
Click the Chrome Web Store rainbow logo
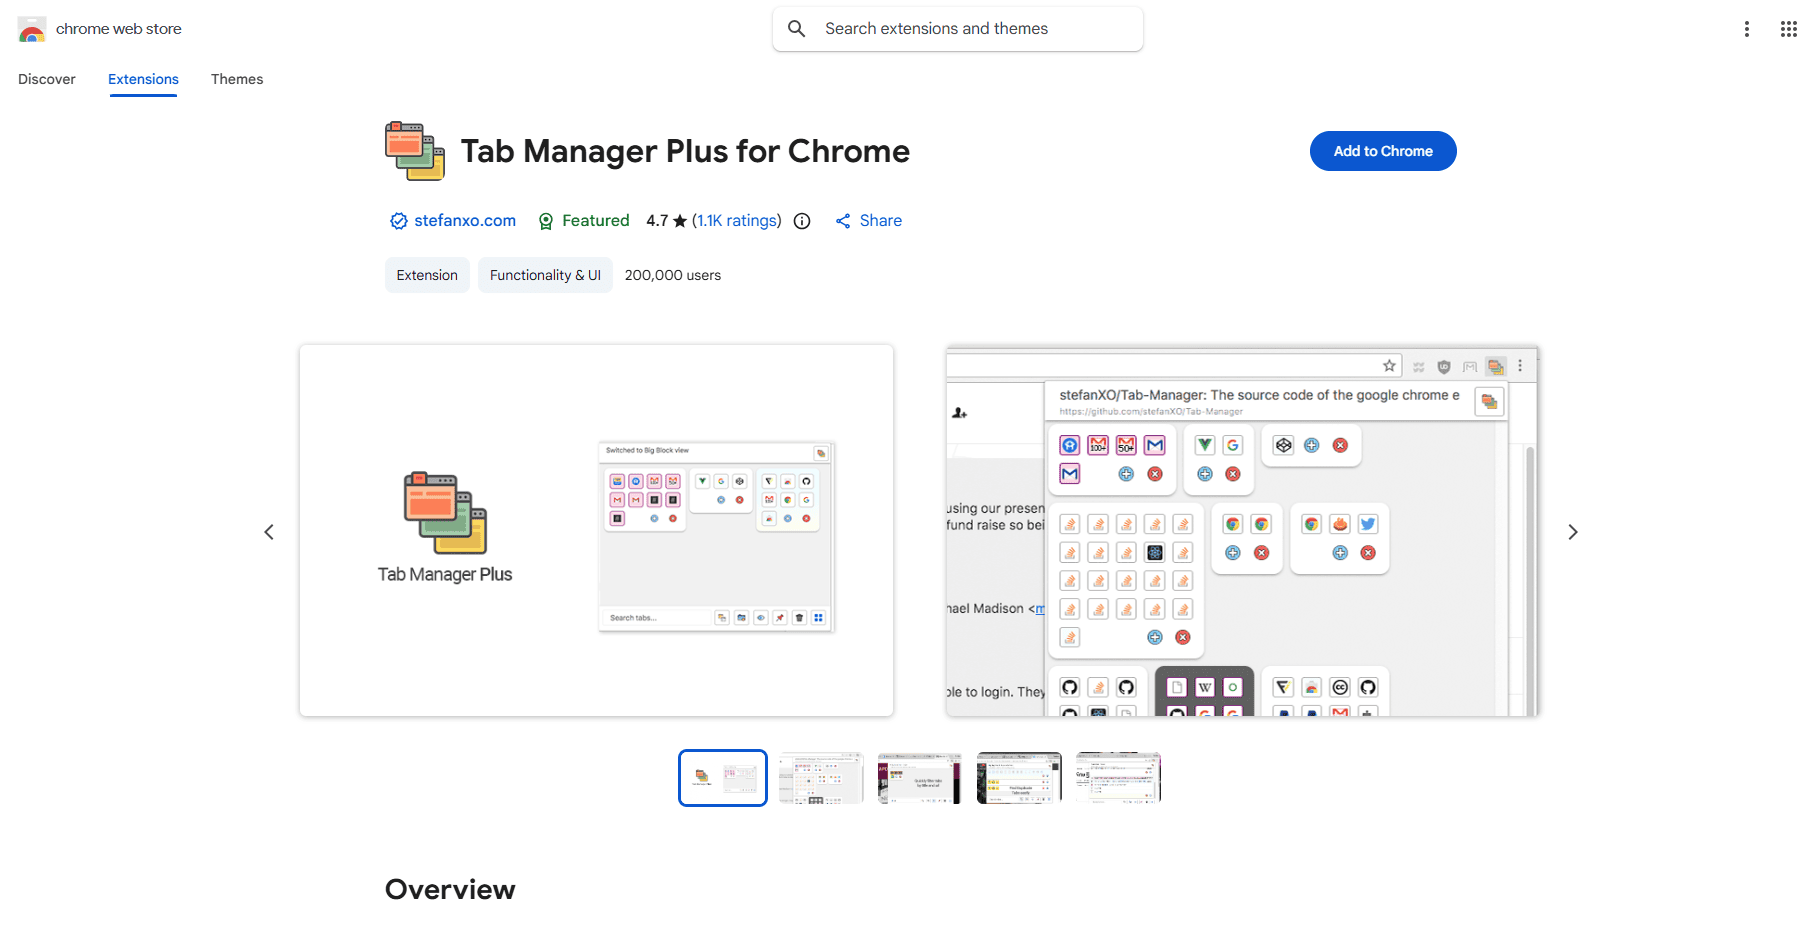click(x=32, y=29)
